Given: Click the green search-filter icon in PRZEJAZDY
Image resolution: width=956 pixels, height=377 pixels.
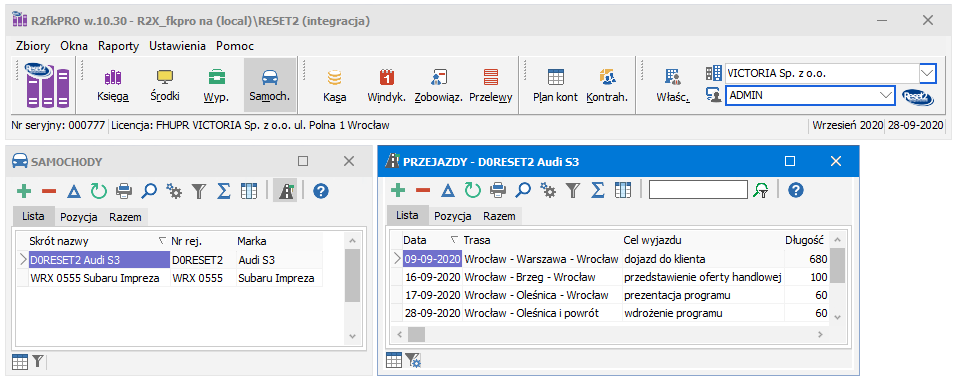Looking at the screenshot, I should (760, 191).
